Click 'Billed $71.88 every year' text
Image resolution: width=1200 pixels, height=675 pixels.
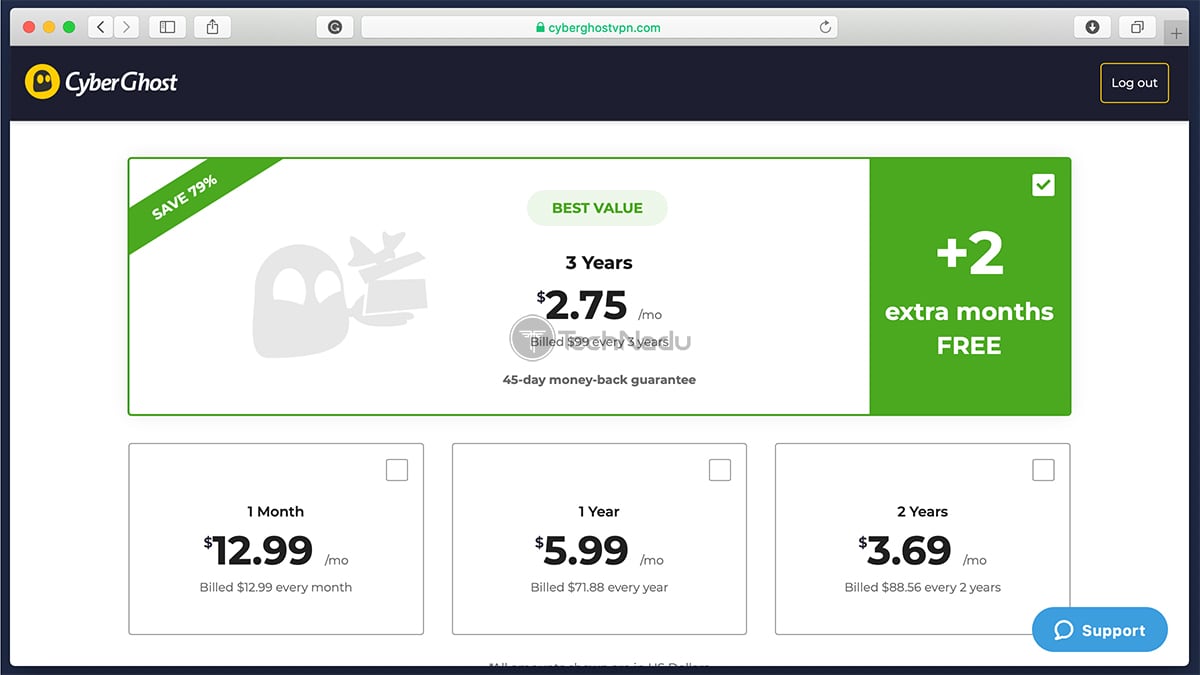pyautogui.click(x=599, y=588)
